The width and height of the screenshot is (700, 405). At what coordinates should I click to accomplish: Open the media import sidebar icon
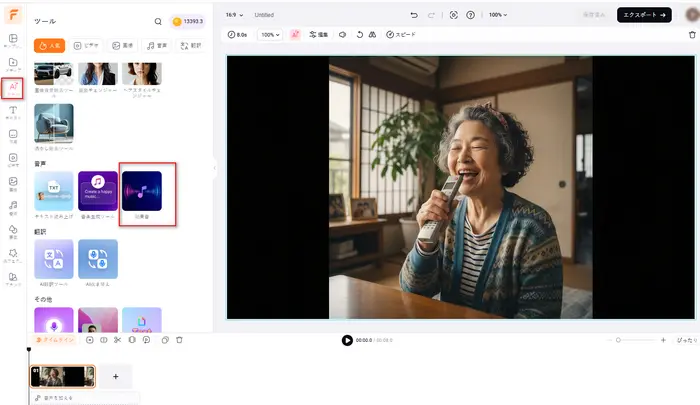coord(13,65)
